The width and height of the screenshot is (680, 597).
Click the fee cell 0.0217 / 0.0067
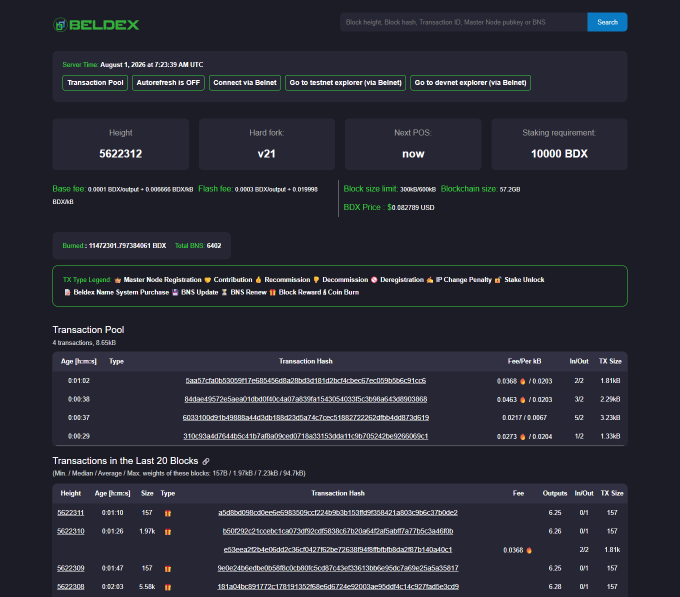(x=525, y=418)
